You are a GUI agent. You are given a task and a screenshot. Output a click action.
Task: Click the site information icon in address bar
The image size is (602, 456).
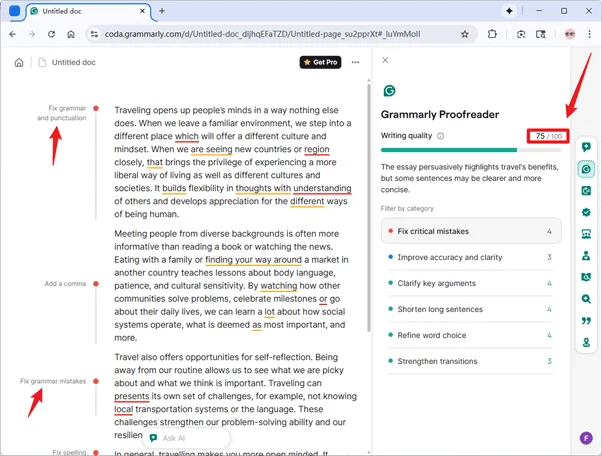pos(94,34)
